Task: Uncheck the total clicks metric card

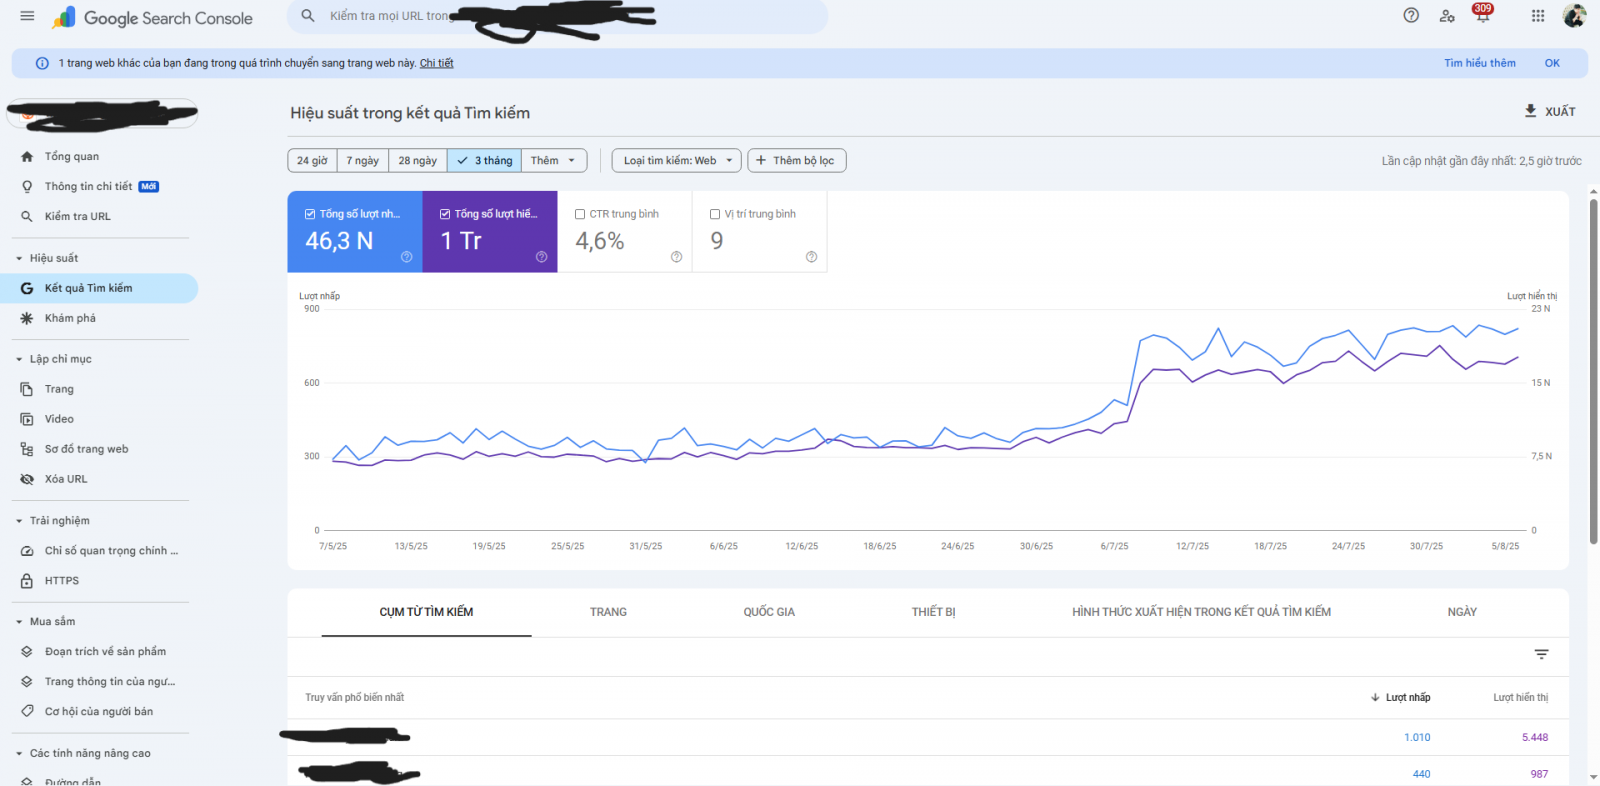Action: [311, 214]
